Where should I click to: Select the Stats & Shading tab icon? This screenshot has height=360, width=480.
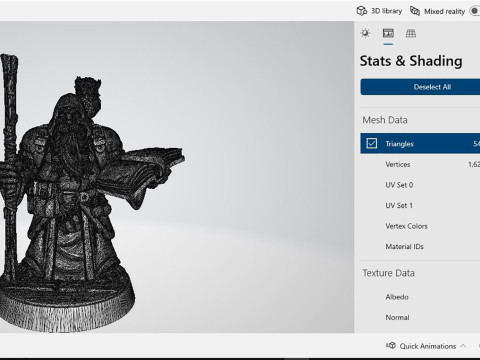point(388,33)
